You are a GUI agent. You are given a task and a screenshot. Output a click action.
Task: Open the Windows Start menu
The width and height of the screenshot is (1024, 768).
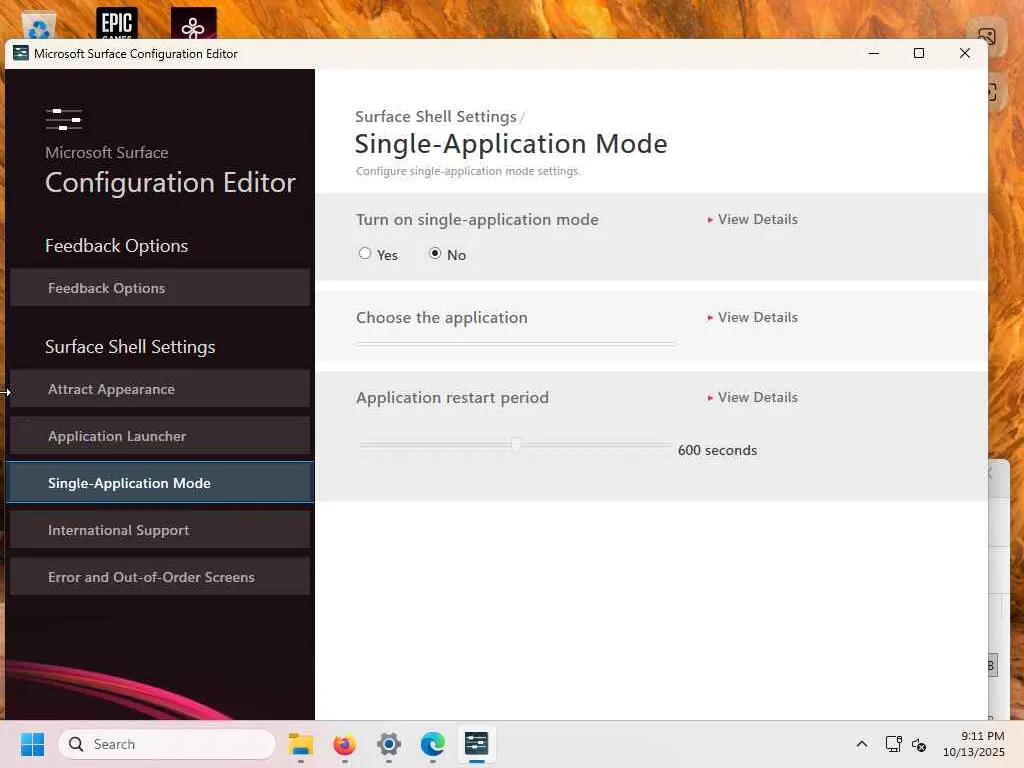(x=32, y=744)
